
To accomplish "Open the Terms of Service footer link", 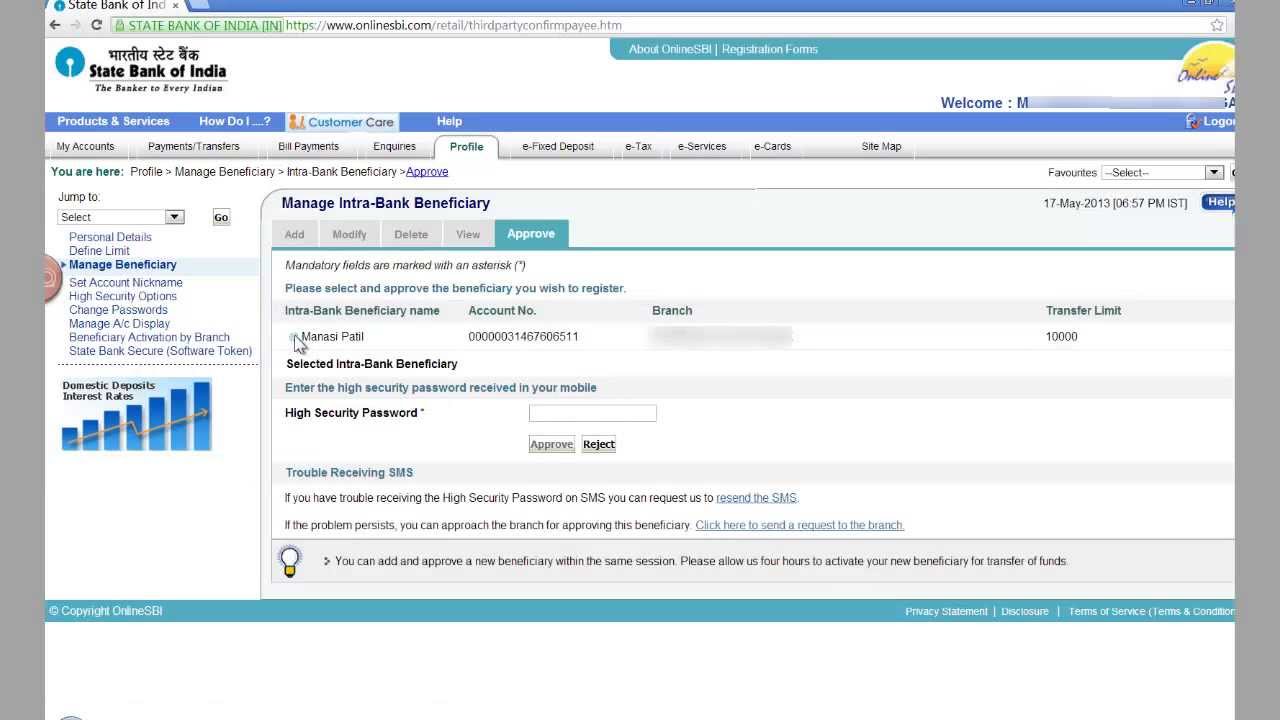I will click(1151, 611).
